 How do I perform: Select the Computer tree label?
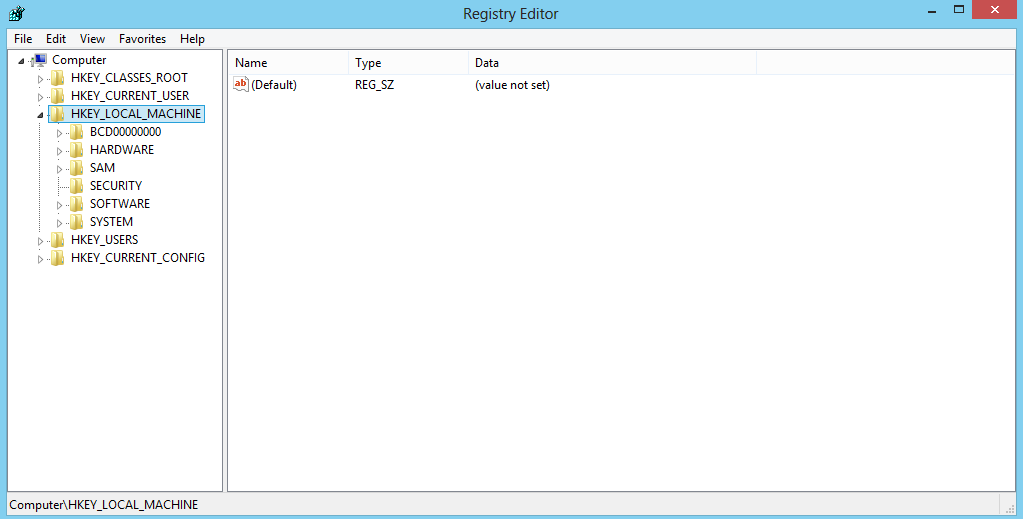coord(79,60)
